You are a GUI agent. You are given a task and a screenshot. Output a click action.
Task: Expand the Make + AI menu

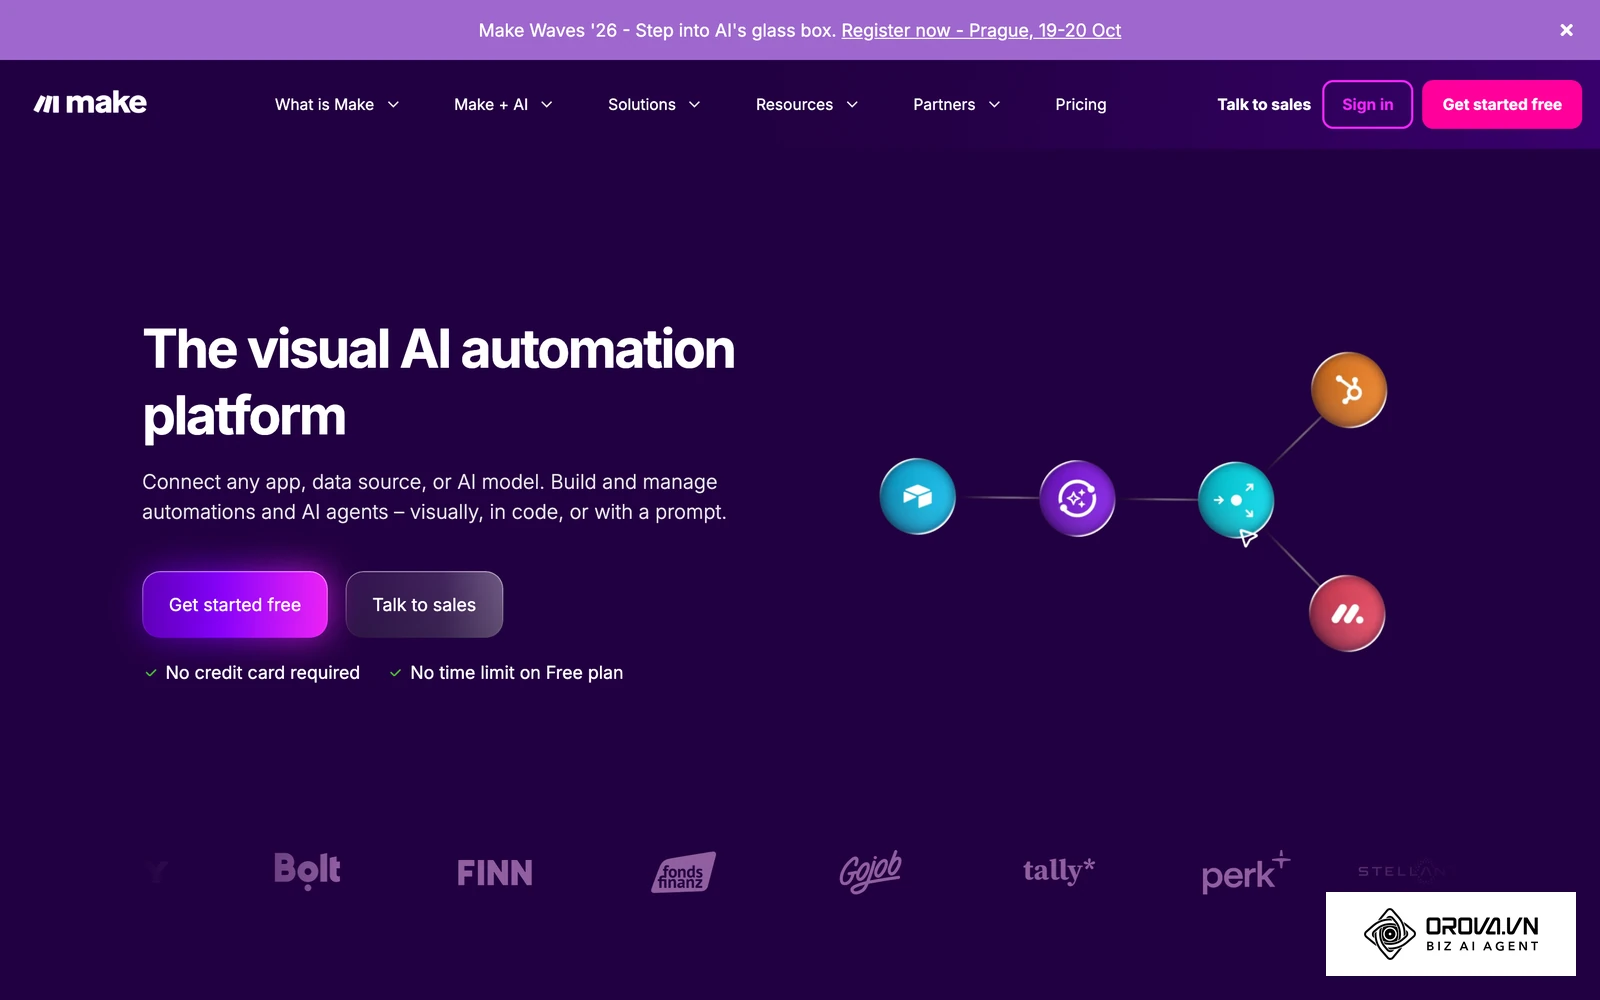pyautogui.click(x=503, y=104)
